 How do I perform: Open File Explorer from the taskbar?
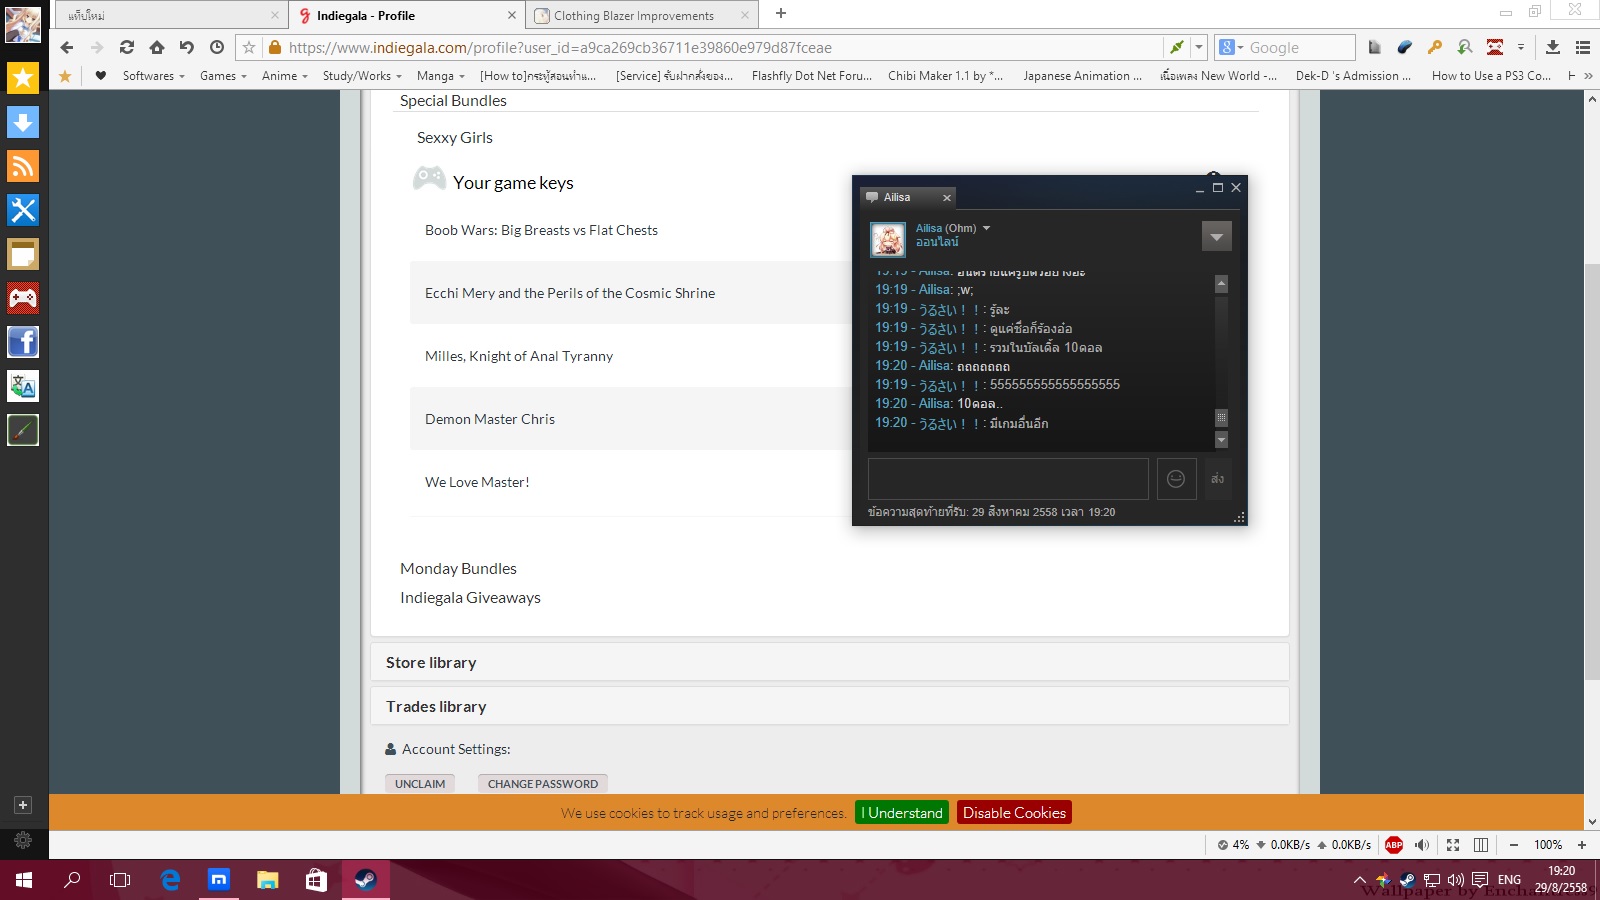click(267, 880)
